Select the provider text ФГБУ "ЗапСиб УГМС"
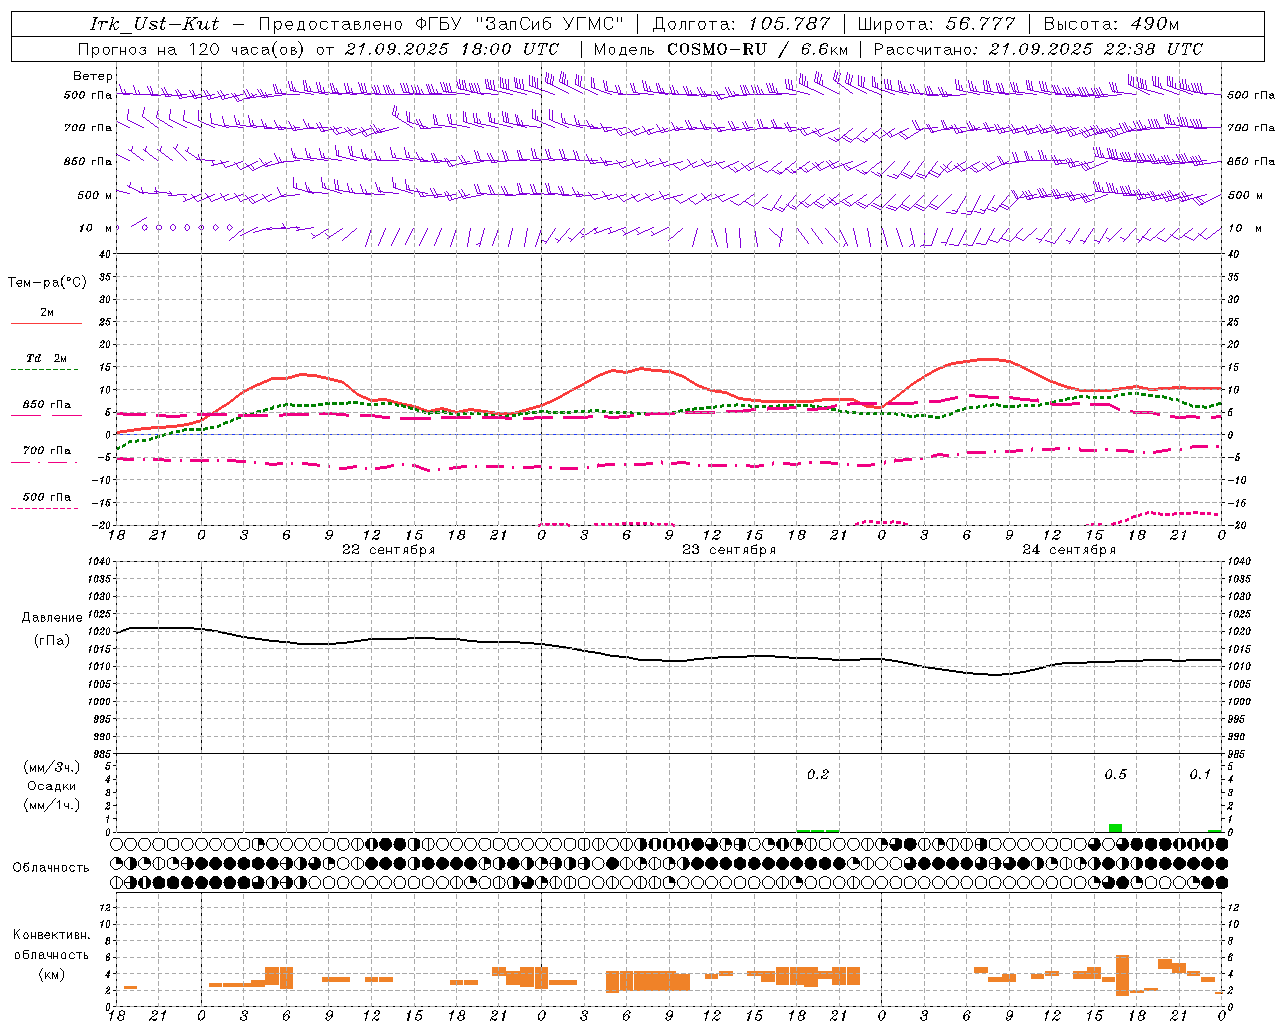Screen dimensions: 1280x1024 (519, 24)
